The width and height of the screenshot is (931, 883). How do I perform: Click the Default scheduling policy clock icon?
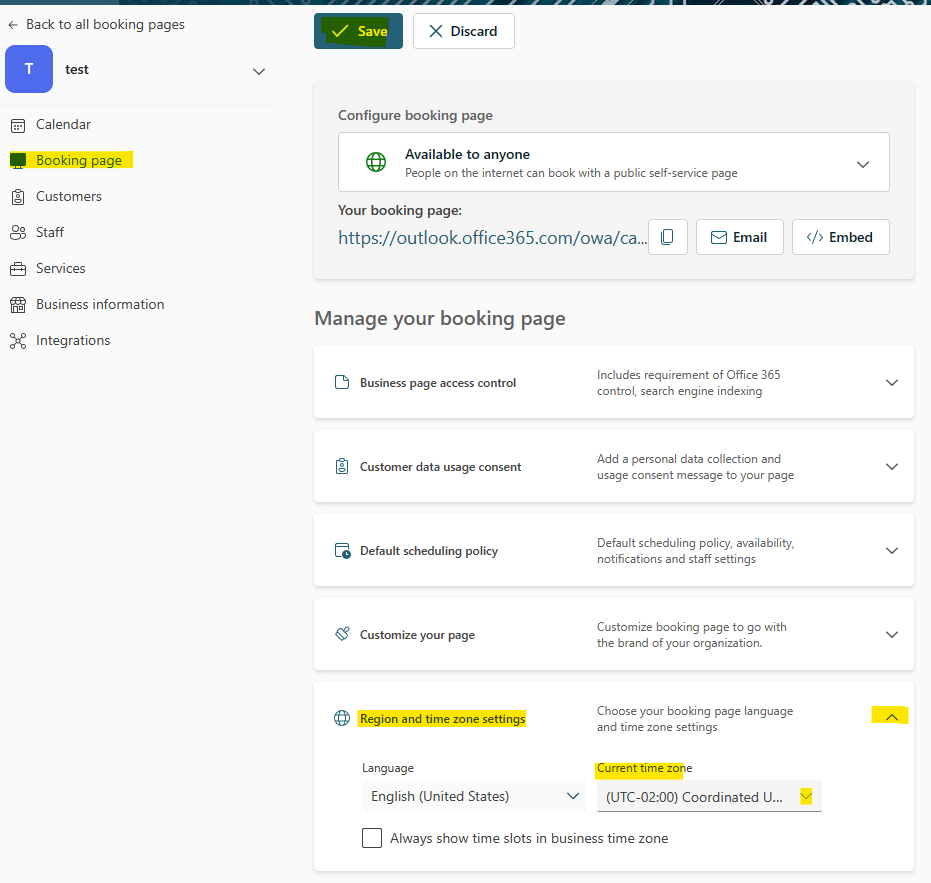(343, 551)
